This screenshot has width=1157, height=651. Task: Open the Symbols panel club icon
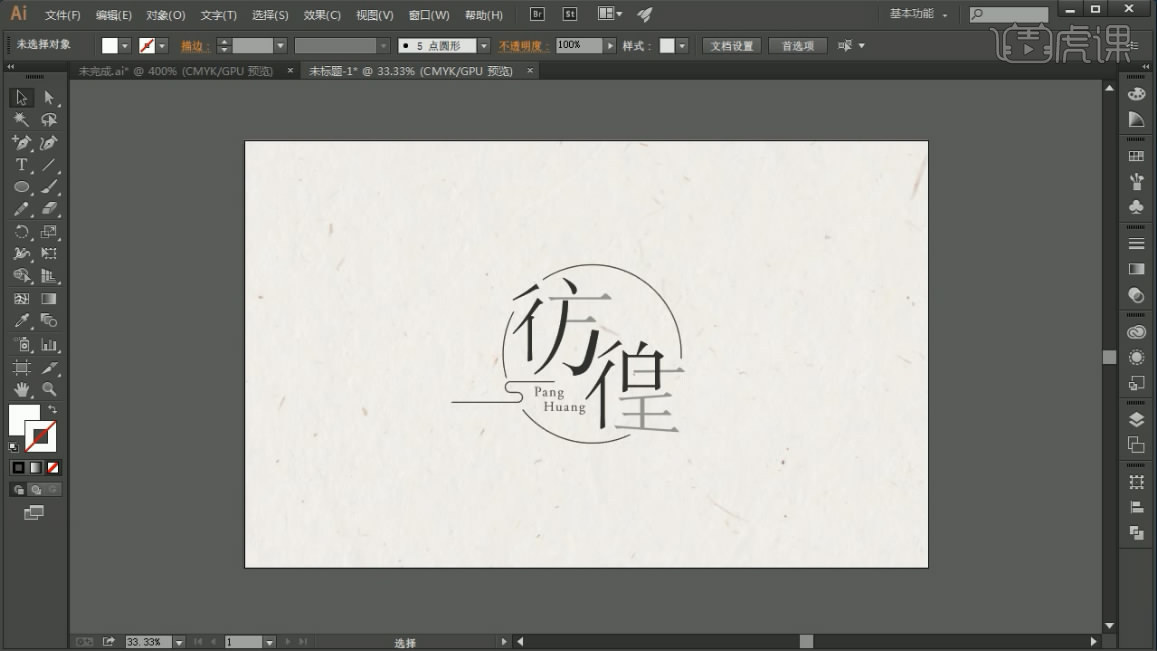[x=1136, y=207]
